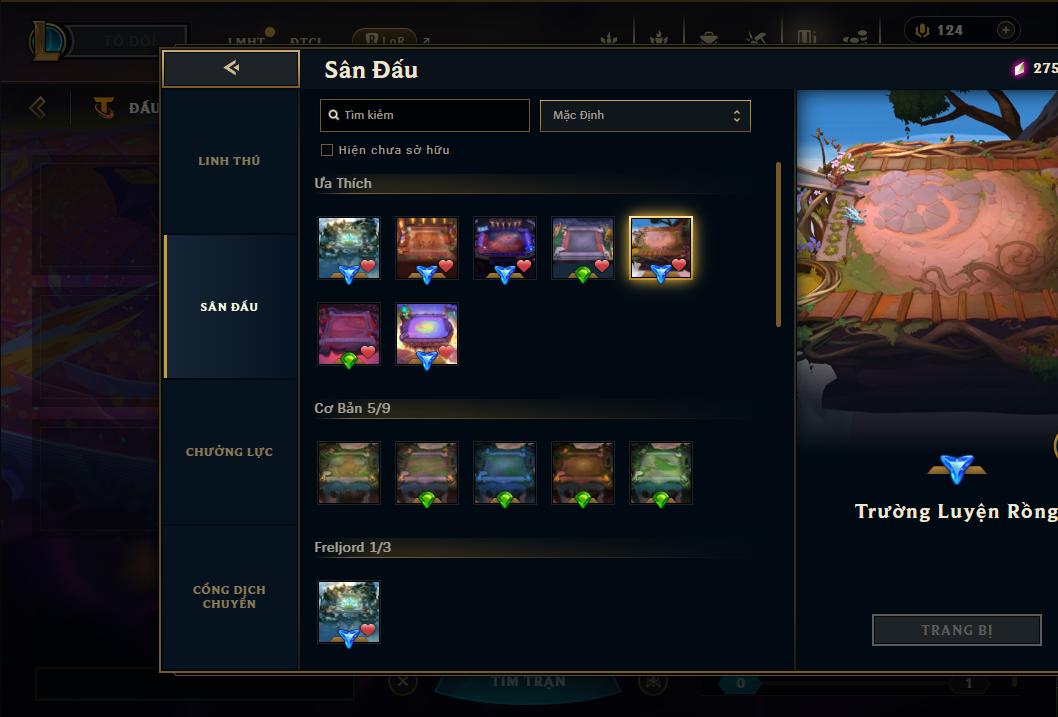Click the back arrow in arena panel
The image size is (1058, 717).
(x=231, y=68)
